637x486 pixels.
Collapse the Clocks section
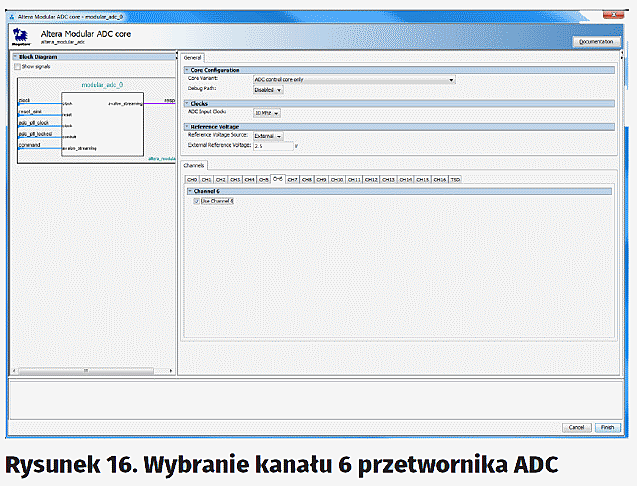186,103
